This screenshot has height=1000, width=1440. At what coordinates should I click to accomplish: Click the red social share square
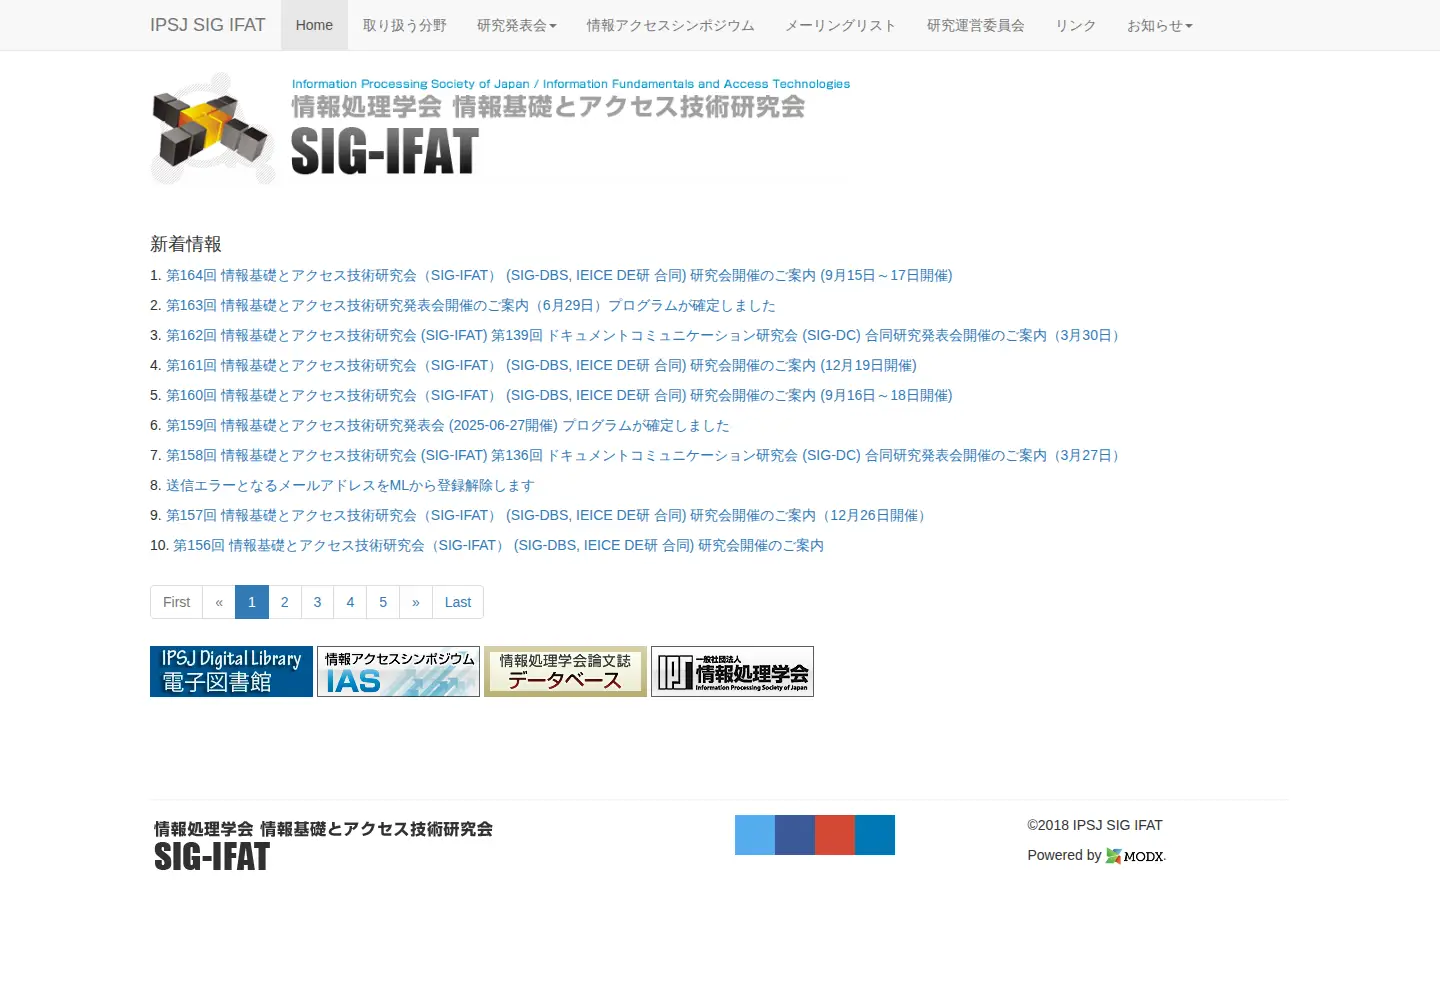click(835, 835)
